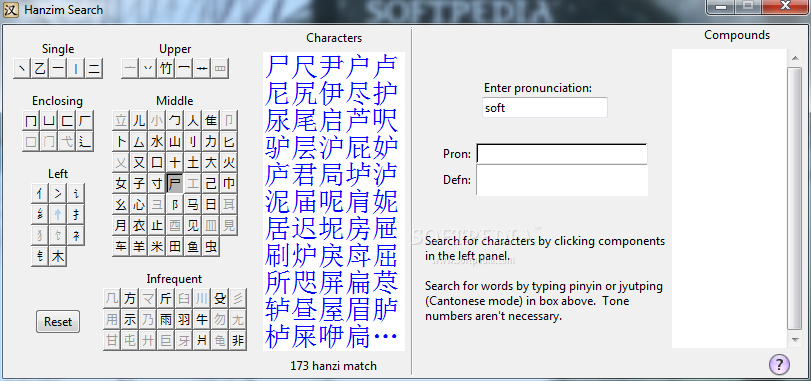Screen dimensions: 811x381
Task: Show more matches via the blue ellipsis
Action: tap(385, 337)
